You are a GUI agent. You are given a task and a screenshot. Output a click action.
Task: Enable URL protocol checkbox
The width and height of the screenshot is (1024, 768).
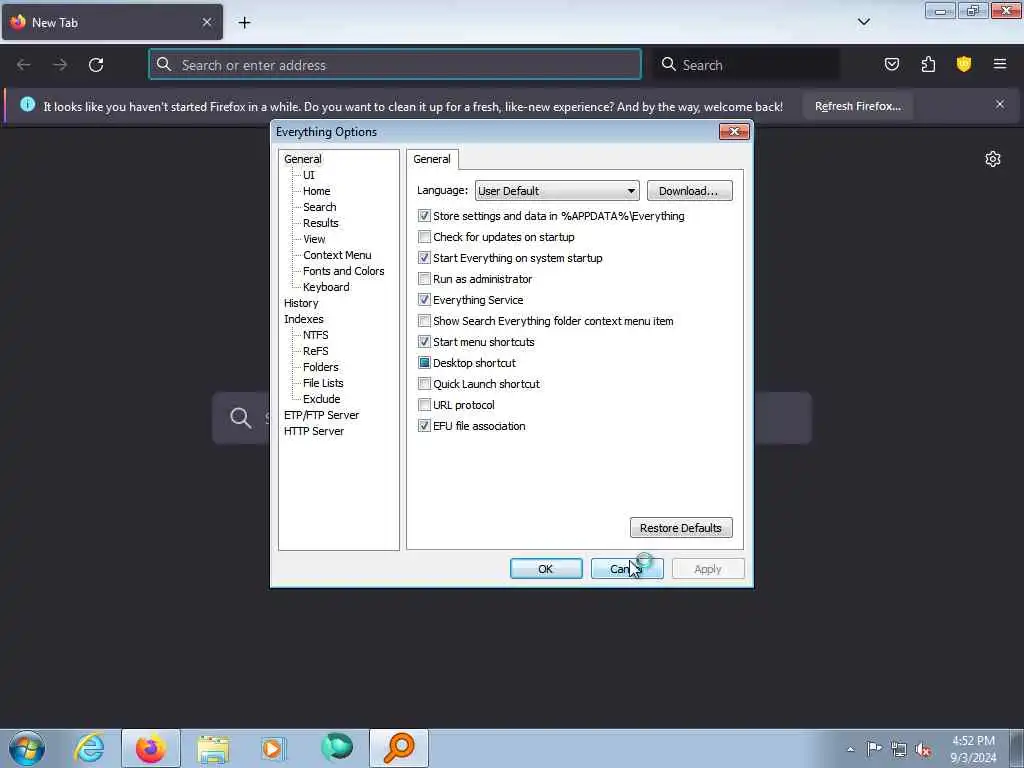424,405
